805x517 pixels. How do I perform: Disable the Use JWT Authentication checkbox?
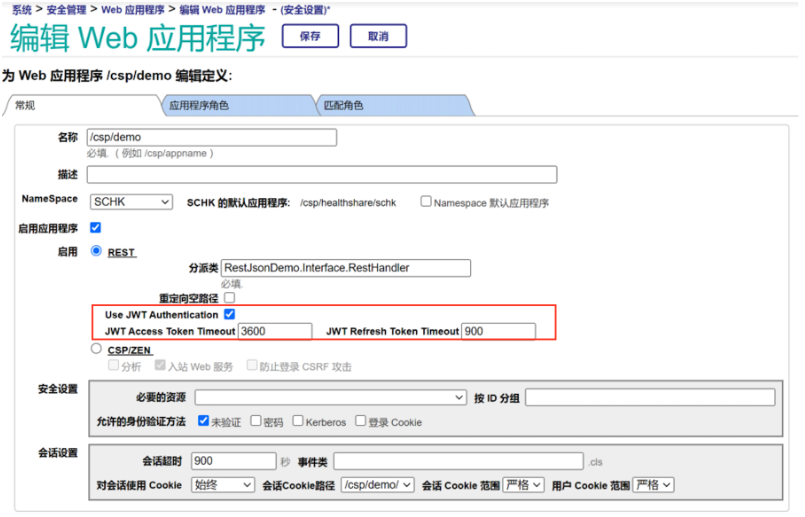coord(230,314)
